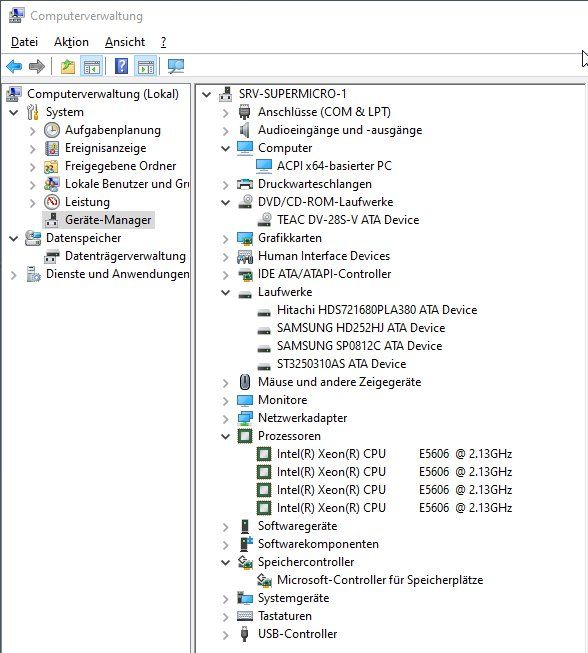Click the Audioeingänge speaker icon
The height and width of the screenshot is (653, 588).
pos(244,130)
